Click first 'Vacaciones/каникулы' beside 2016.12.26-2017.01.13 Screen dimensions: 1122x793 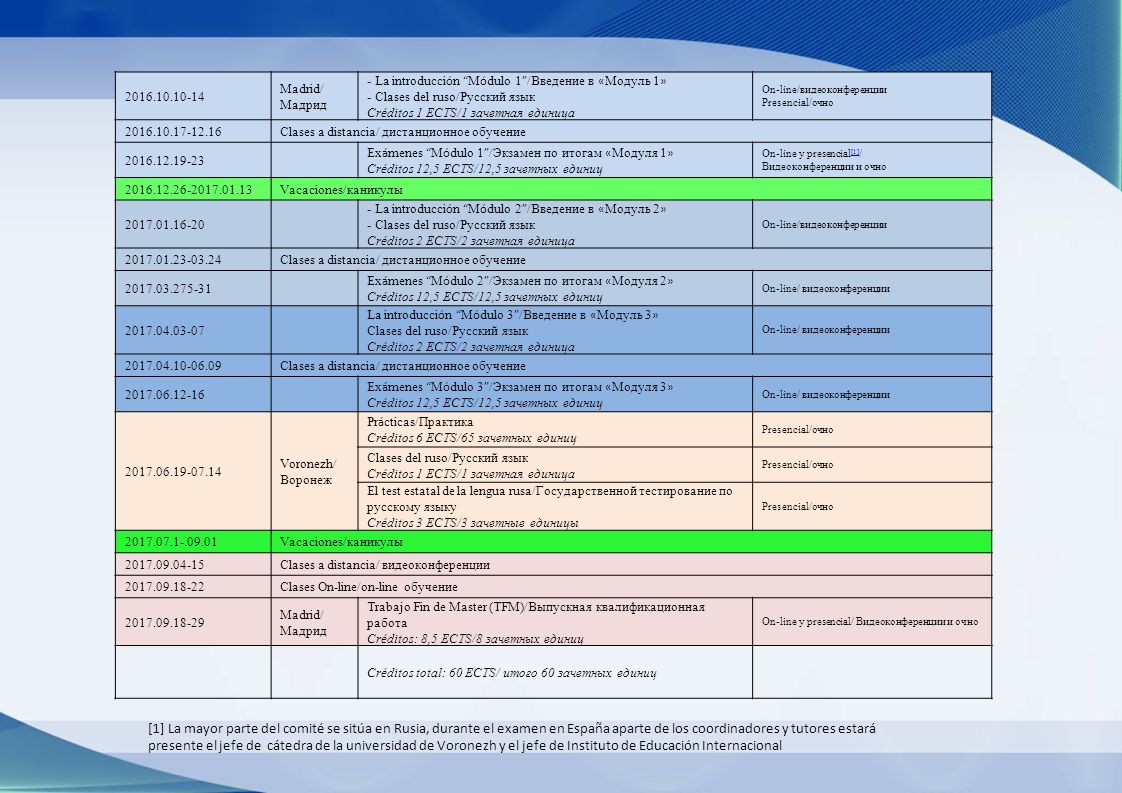[341, 190]
